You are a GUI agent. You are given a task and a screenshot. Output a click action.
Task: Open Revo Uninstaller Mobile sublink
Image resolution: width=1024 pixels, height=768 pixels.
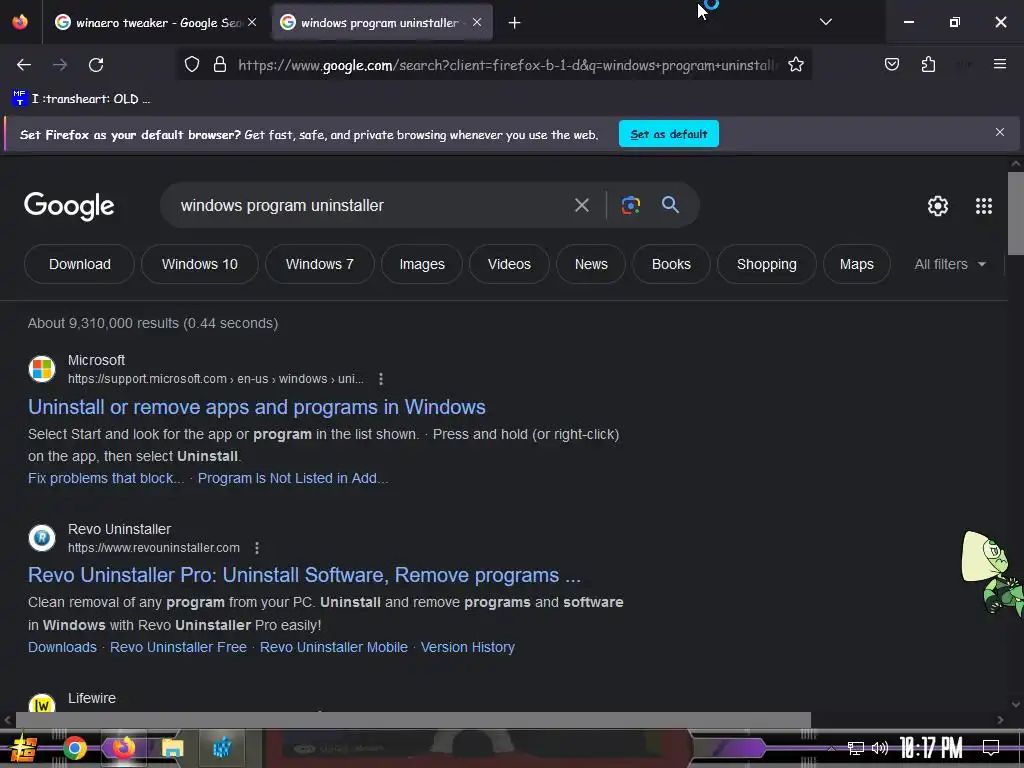click(334, 647)
